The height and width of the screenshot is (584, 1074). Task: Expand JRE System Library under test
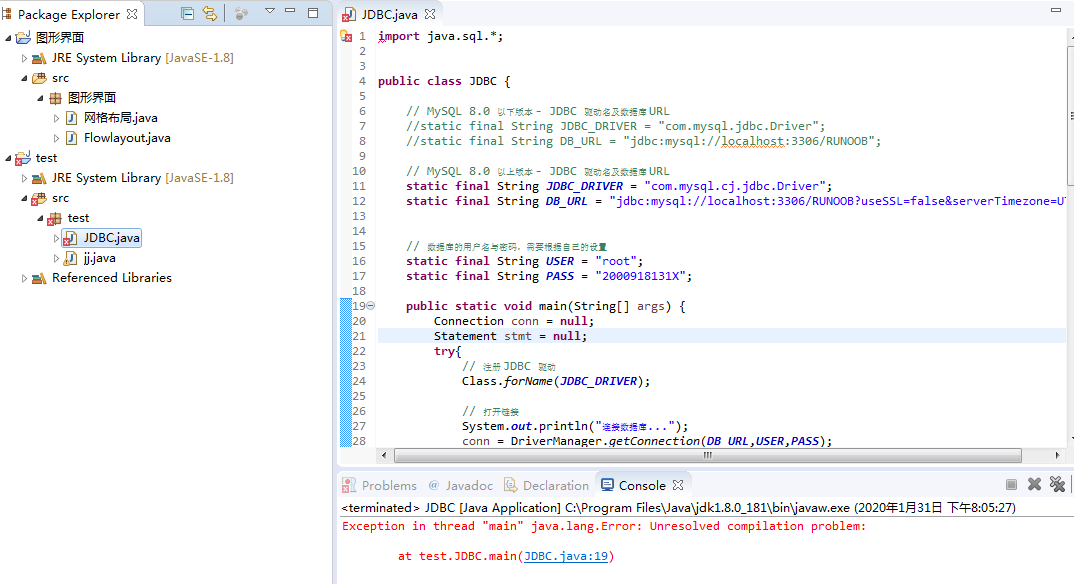click(x=24, y=178)
